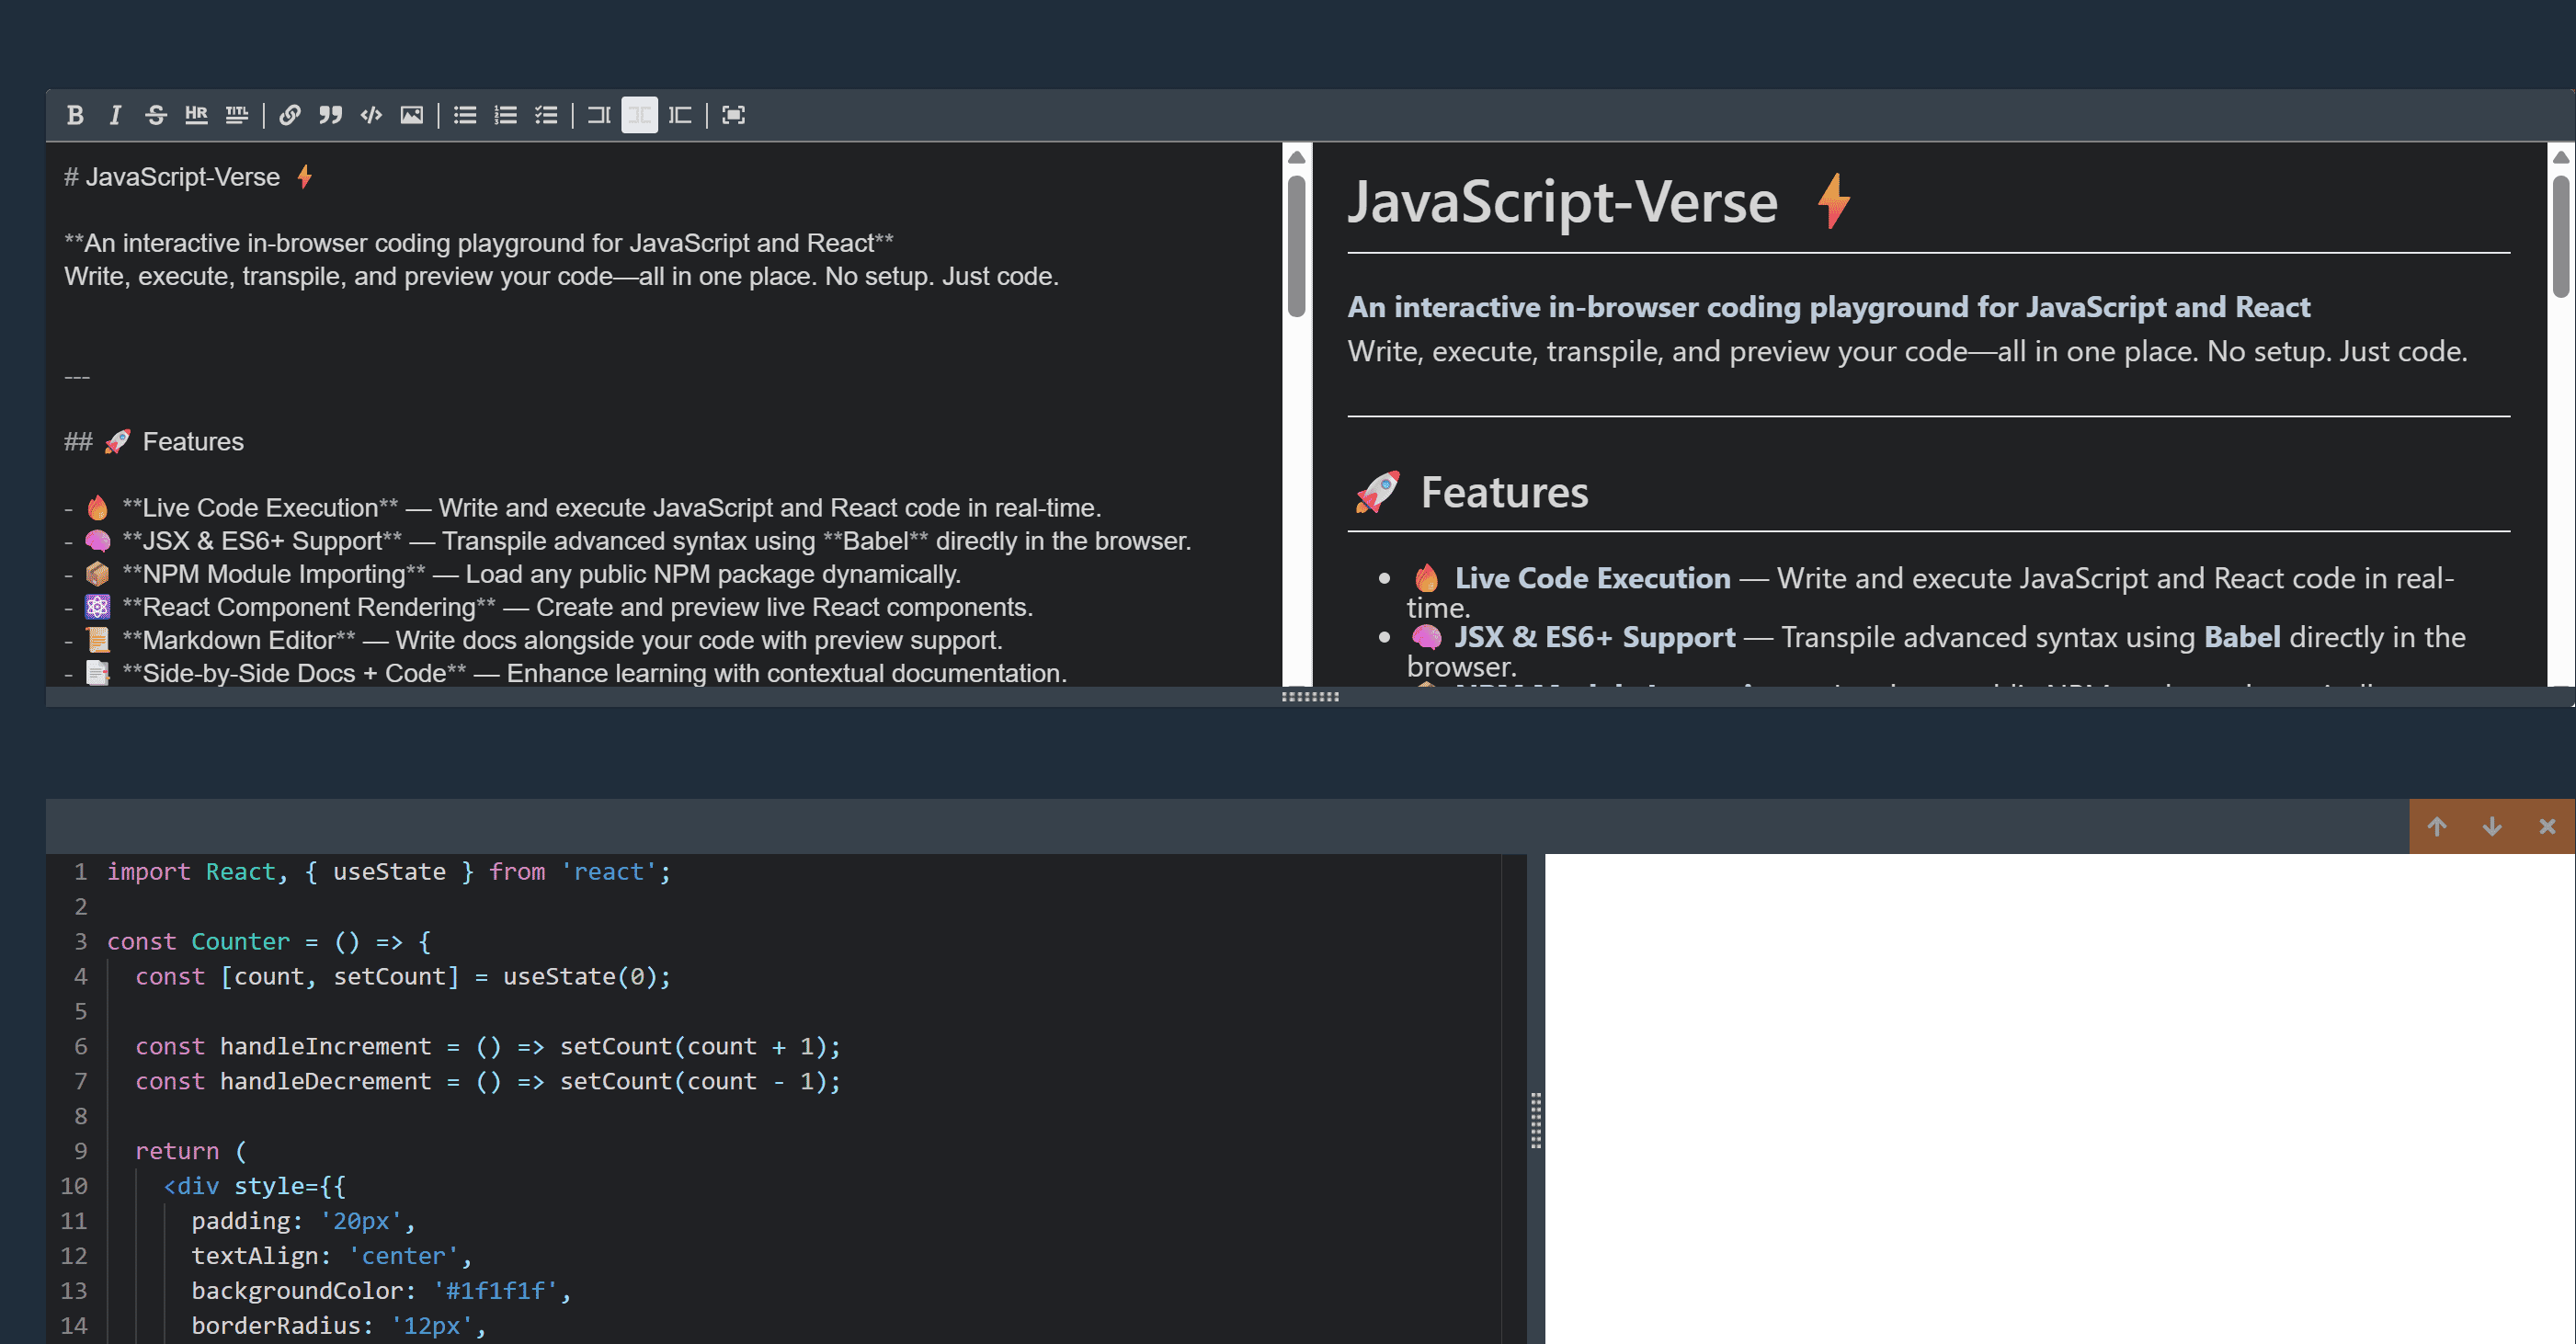Enable fullscreen editing mode
Screen dimensions: 2576x1344
click(733, 115)
